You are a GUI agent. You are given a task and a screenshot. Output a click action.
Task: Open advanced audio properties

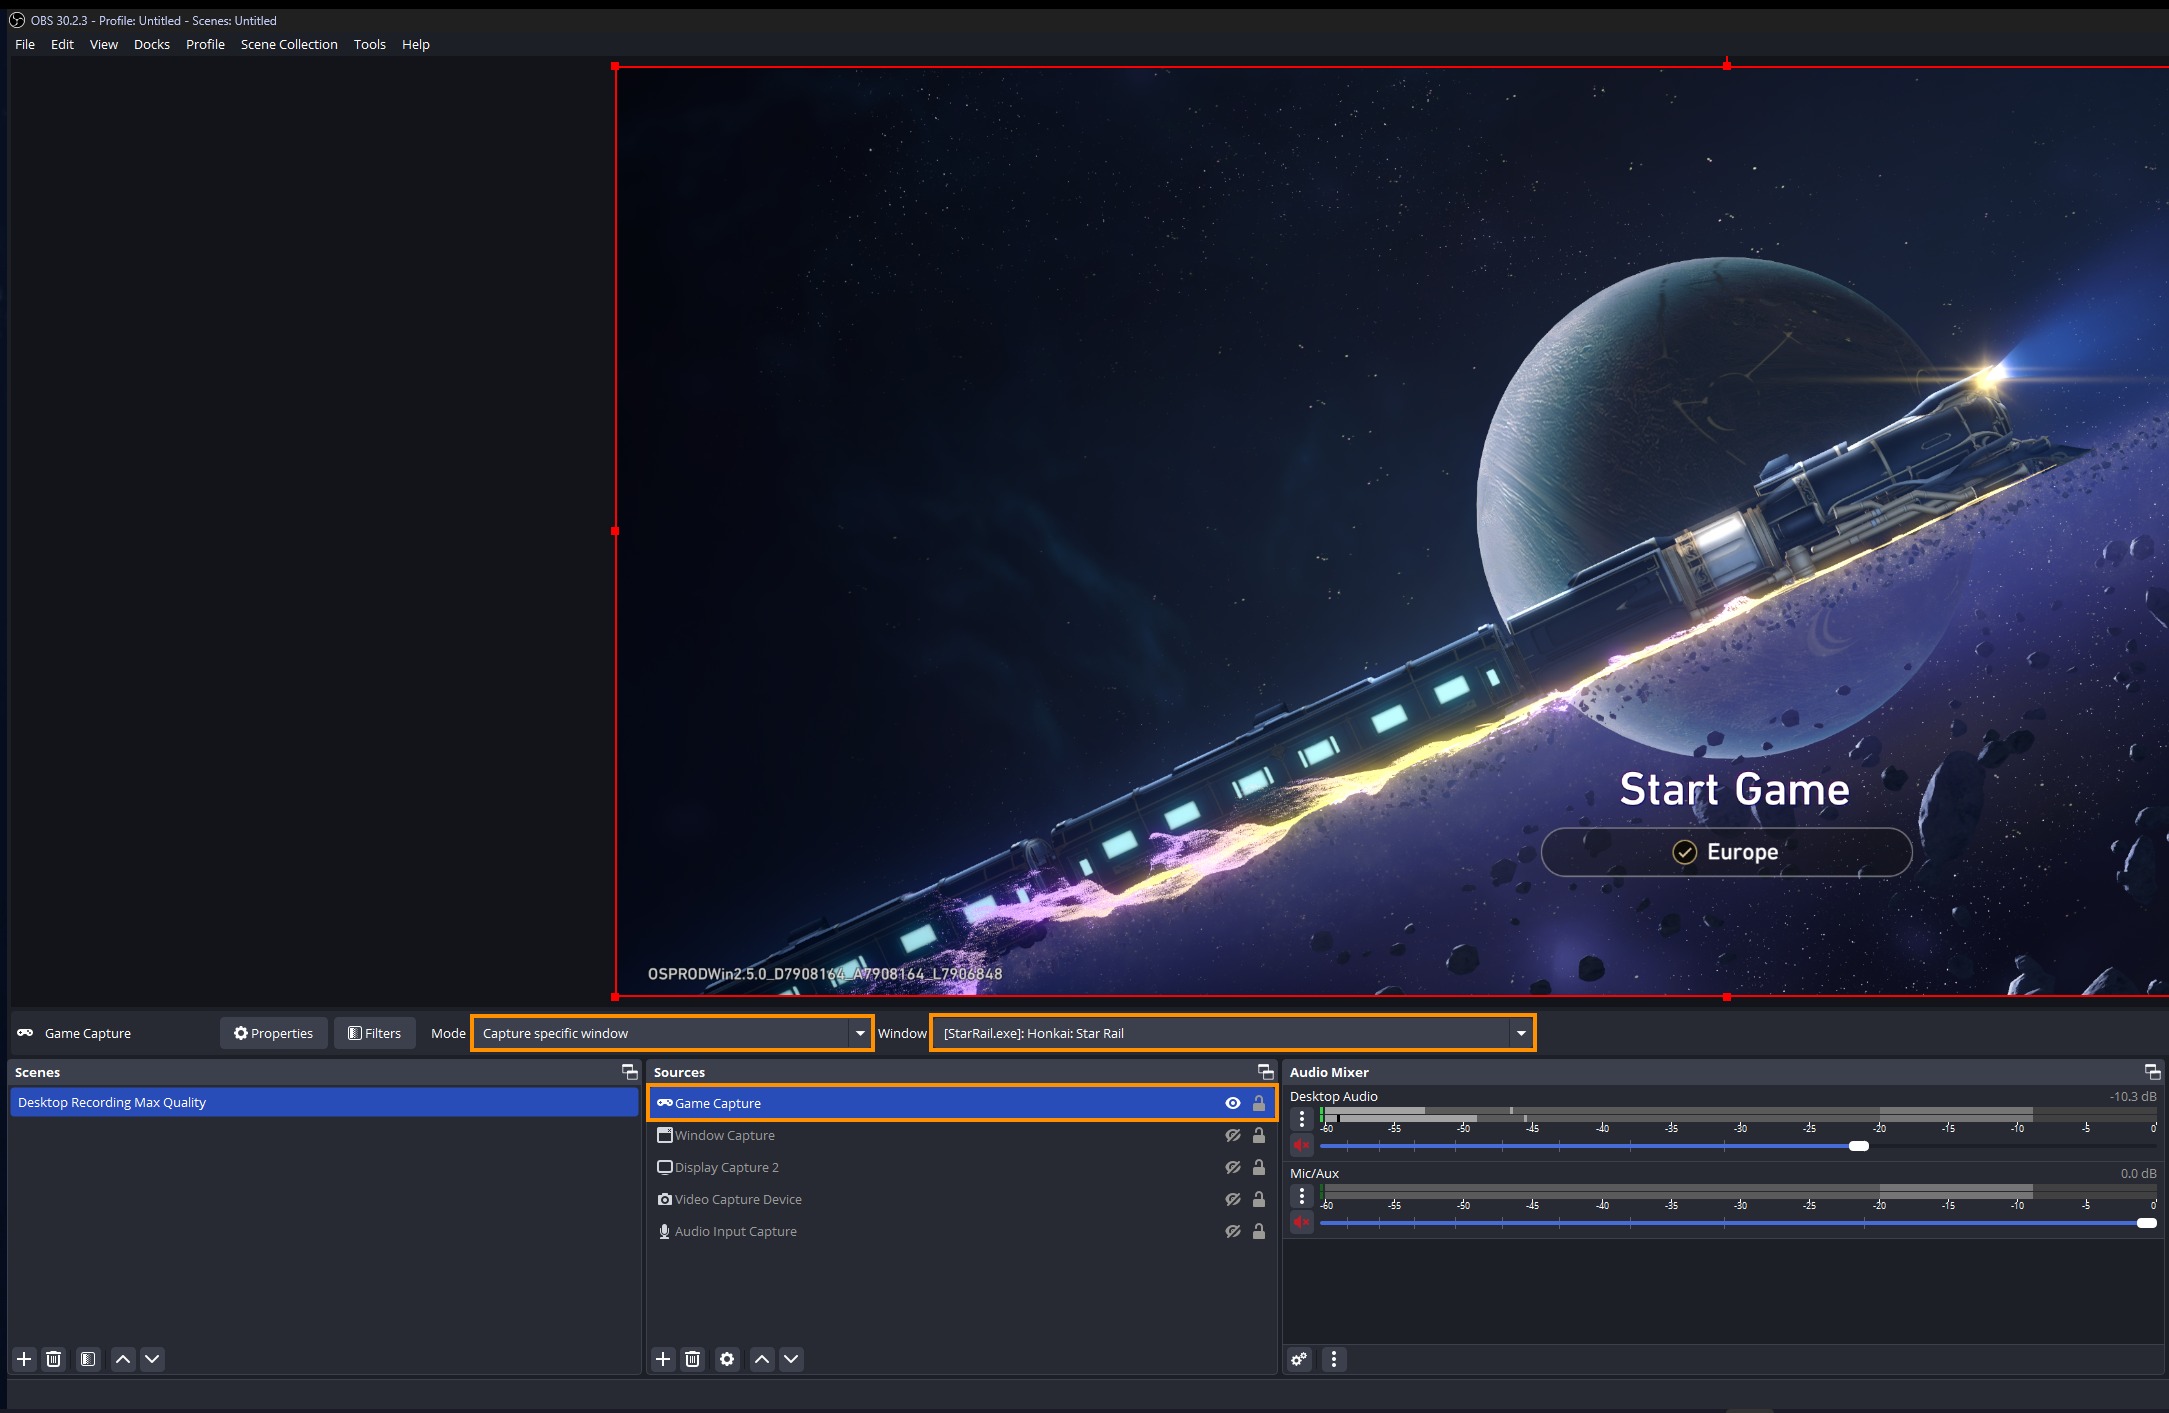(x=1299, y=1359)
